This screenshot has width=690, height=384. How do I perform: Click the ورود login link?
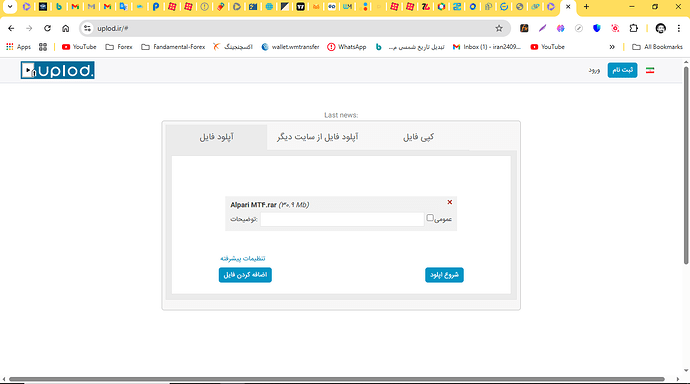click(594, 70)
